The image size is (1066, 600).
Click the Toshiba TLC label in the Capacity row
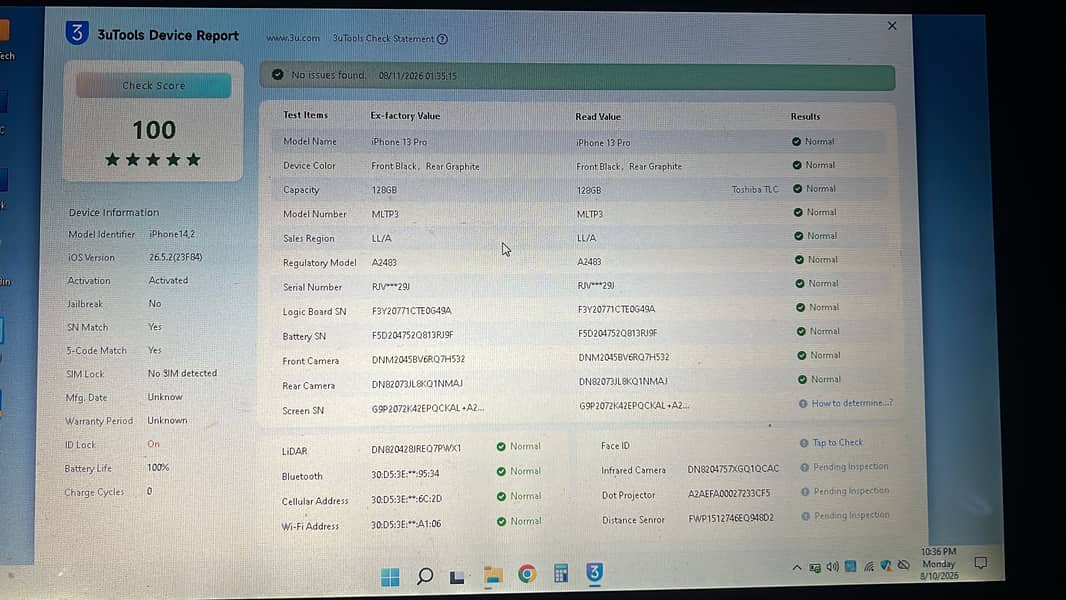pos(755,190)
